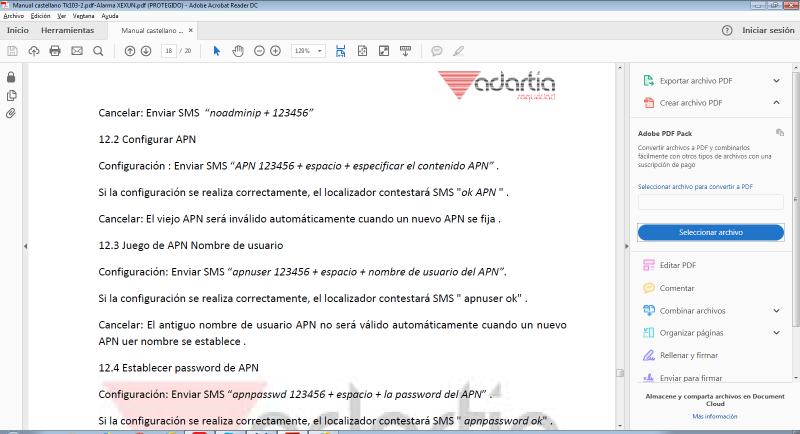This screenshot has width=800, height=434.
Task: Click the zoom in plus icon
Action: tap(276, 51)
